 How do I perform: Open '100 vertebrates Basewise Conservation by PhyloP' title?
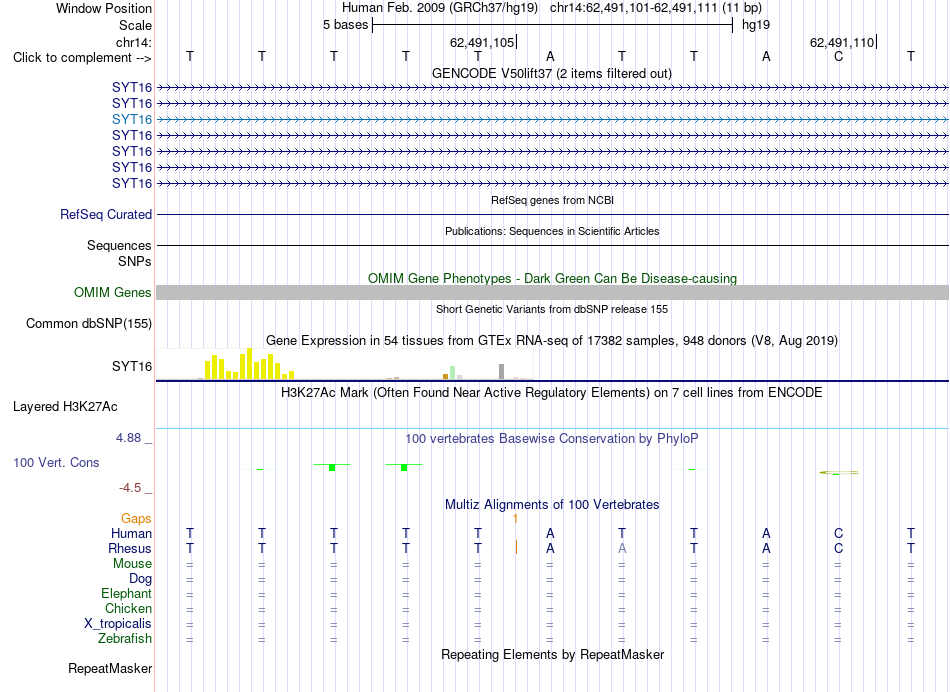pyautogui.click(x=552, y=439)
